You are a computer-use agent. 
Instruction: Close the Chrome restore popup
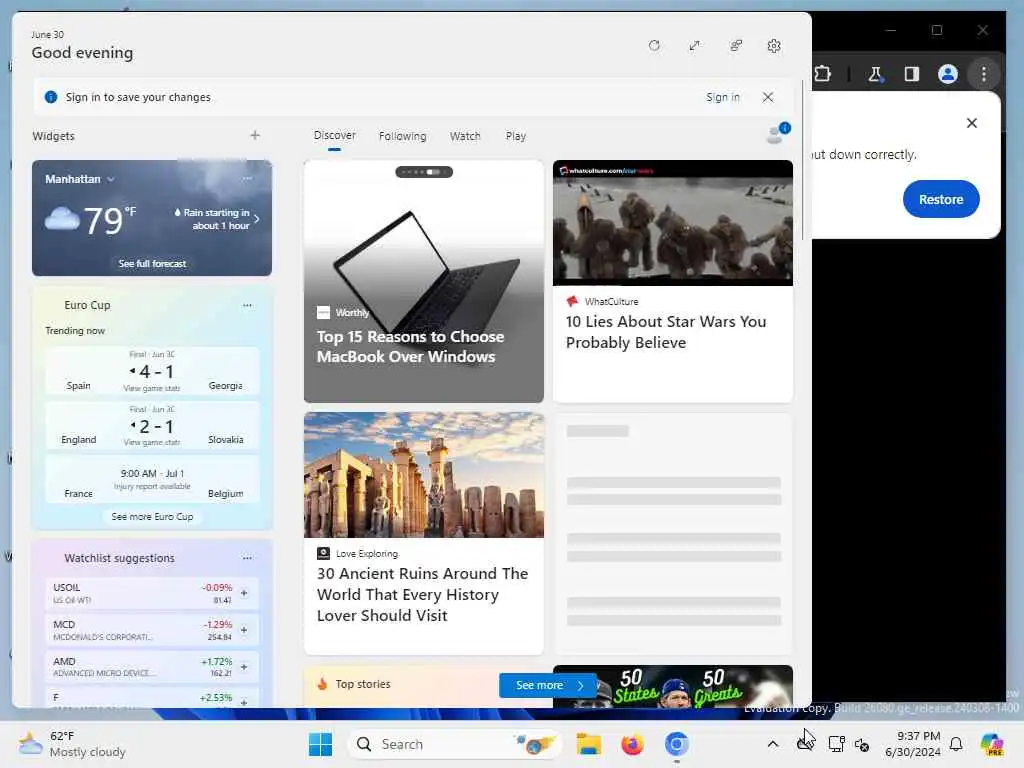972,123
